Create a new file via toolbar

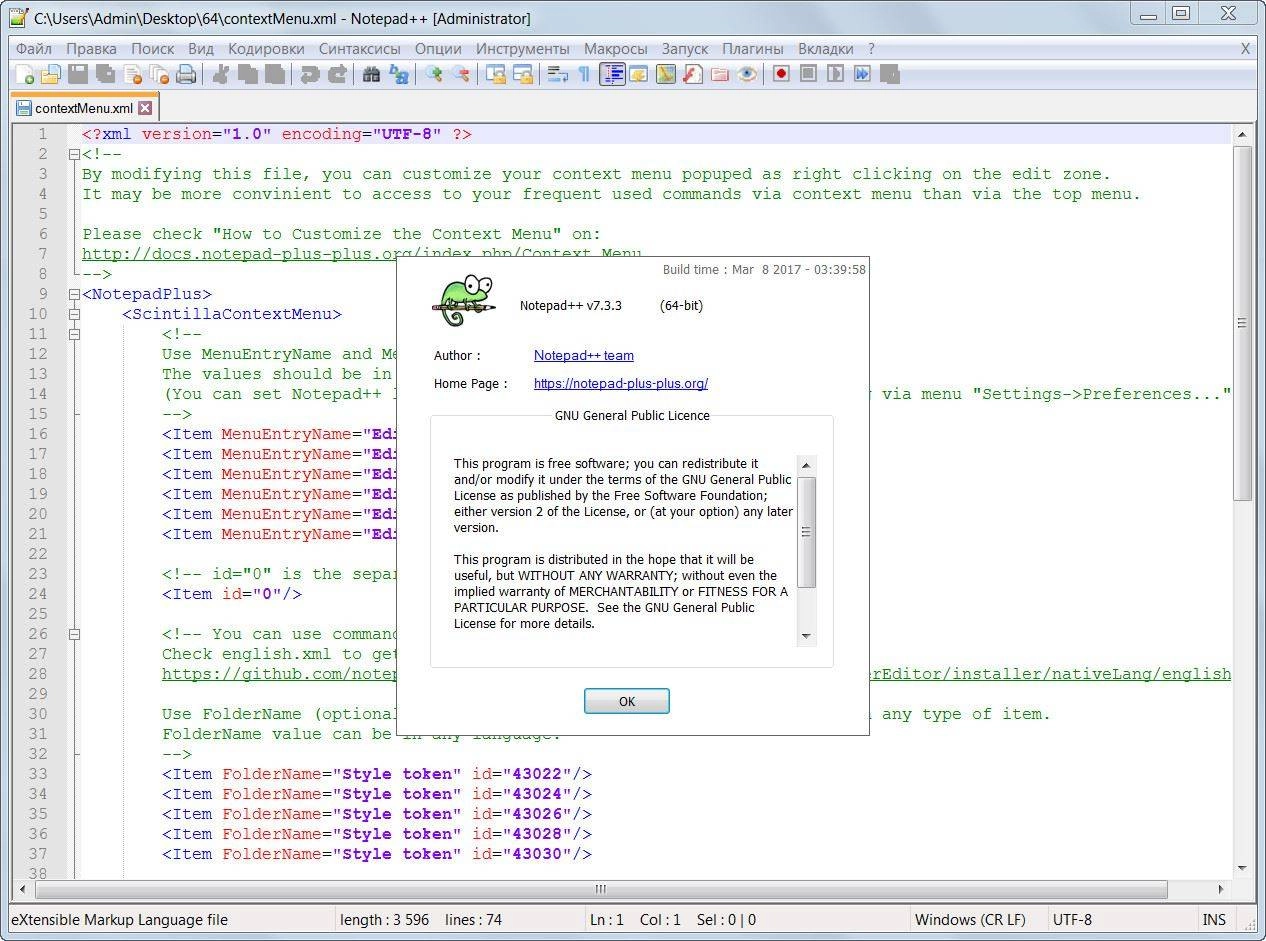(25, 74)
